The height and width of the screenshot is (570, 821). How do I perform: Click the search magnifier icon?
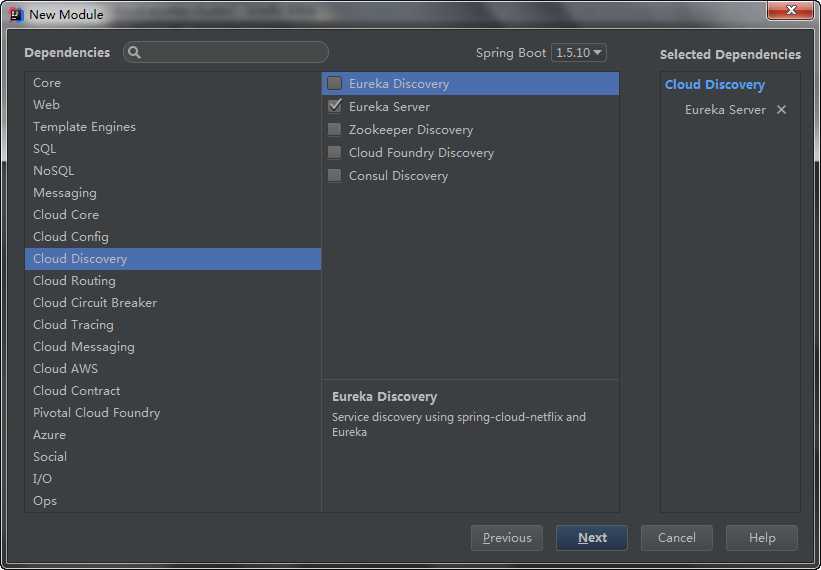(134, 52)
